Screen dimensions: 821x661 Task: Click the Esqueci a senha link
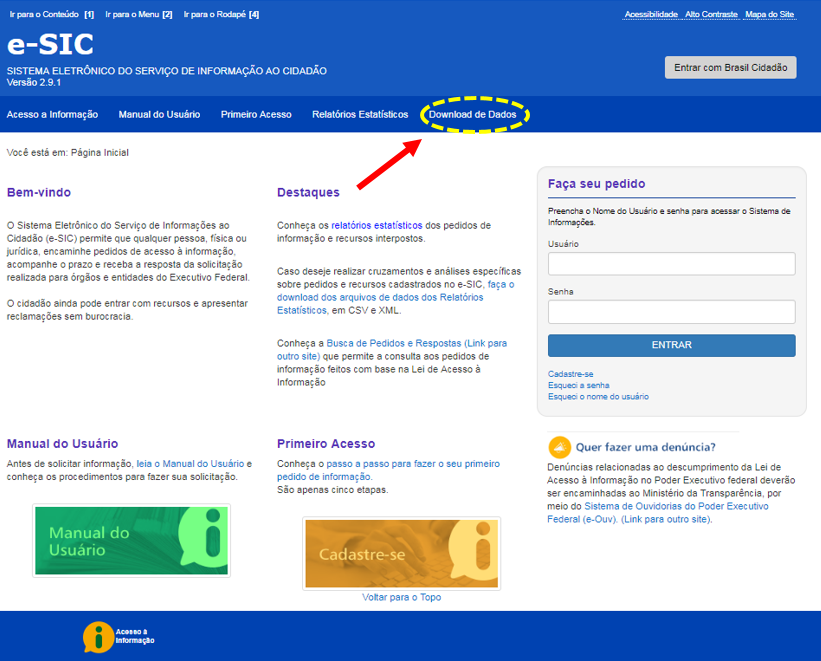pos(578,385)
